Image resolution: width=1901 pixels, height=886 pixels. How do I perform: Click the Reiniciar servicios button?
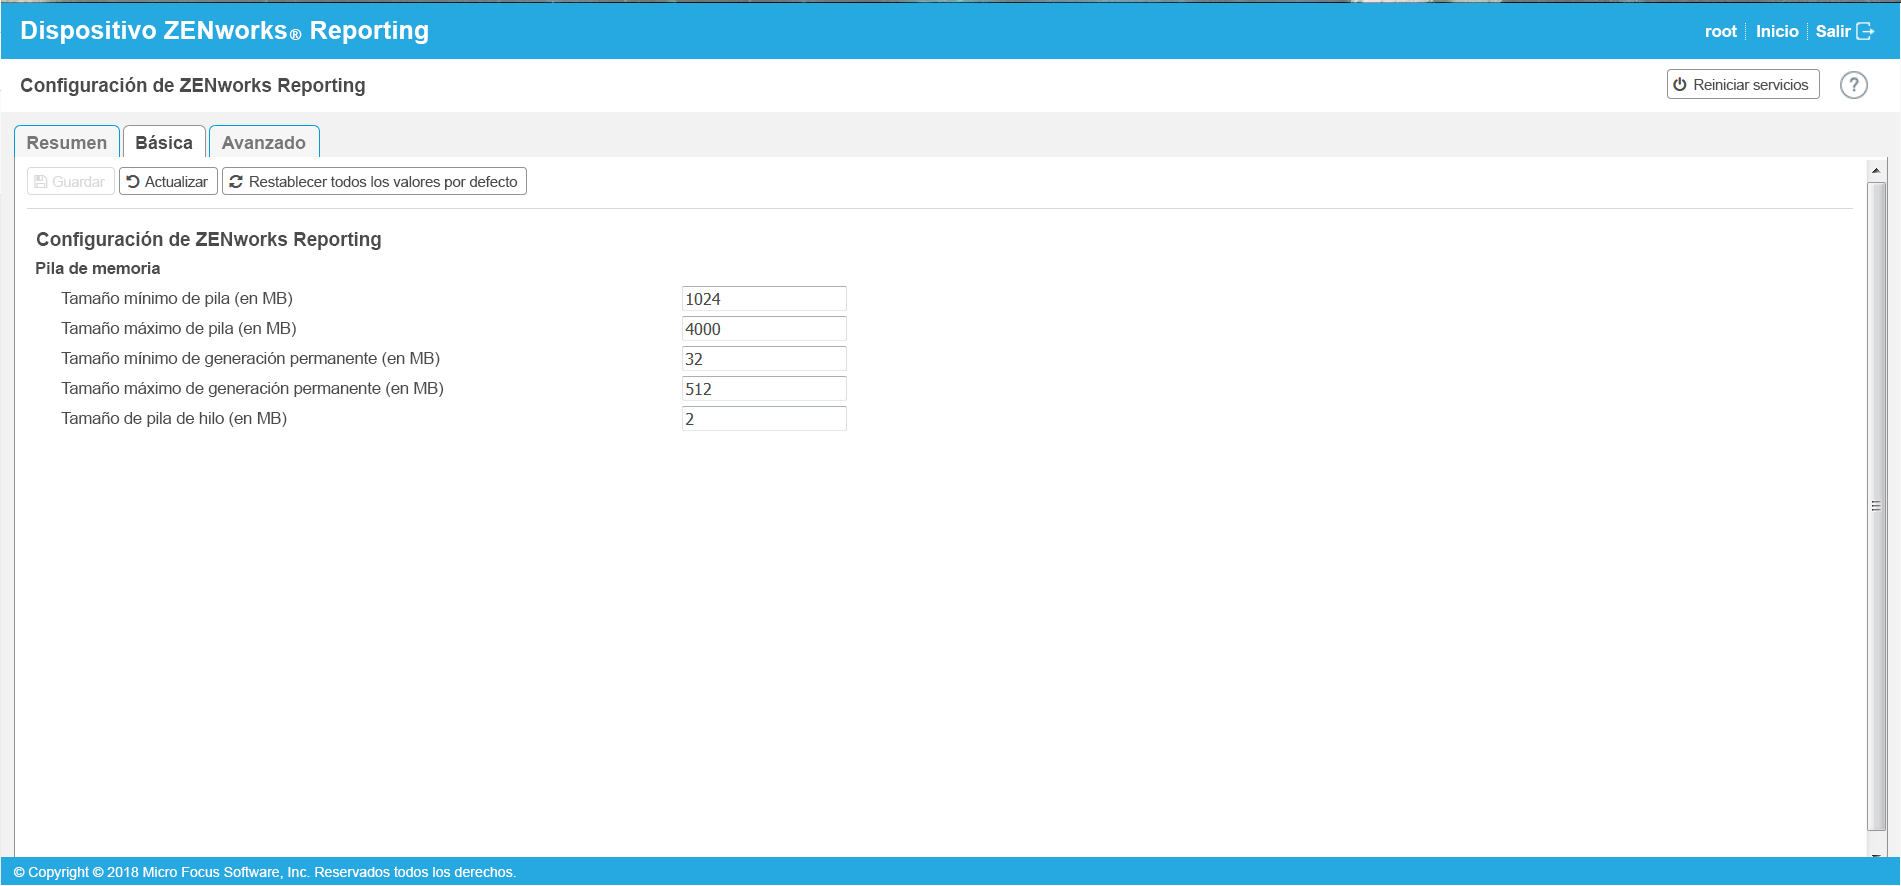[x=1742, y=85]
